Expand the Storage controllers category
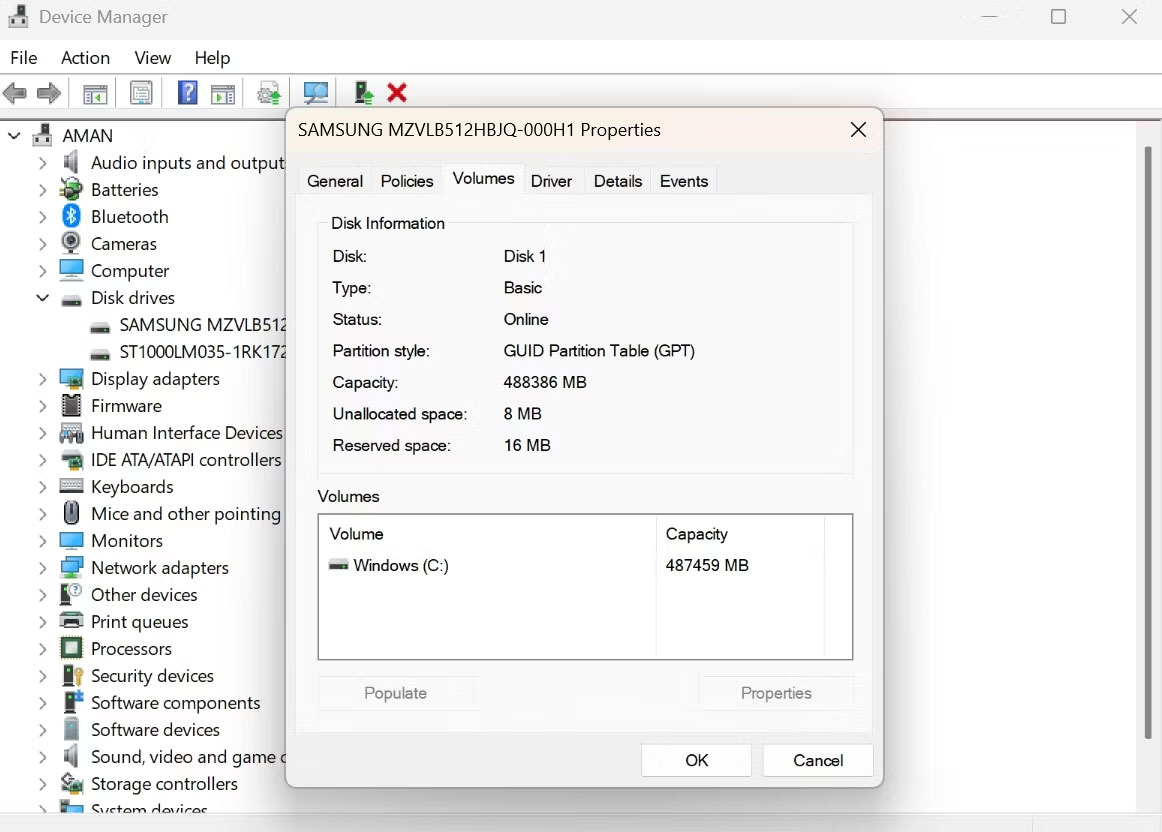Screen dimensions: 1162x832 pos(42,783)
